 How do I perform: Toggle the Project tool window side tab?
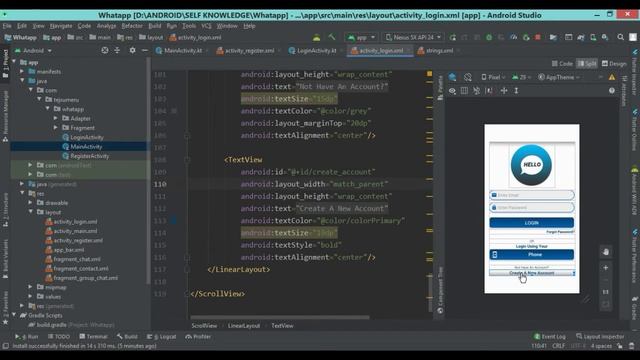[x=5, y=64]
